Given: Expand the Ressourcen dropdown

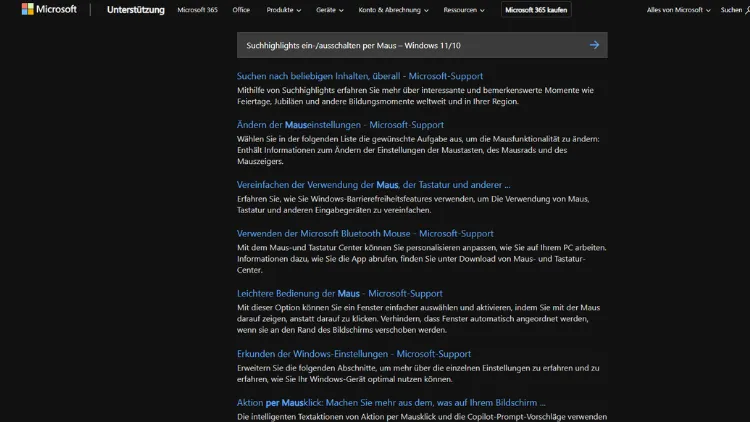Looking at the screenshot, I should click(463, 10).
